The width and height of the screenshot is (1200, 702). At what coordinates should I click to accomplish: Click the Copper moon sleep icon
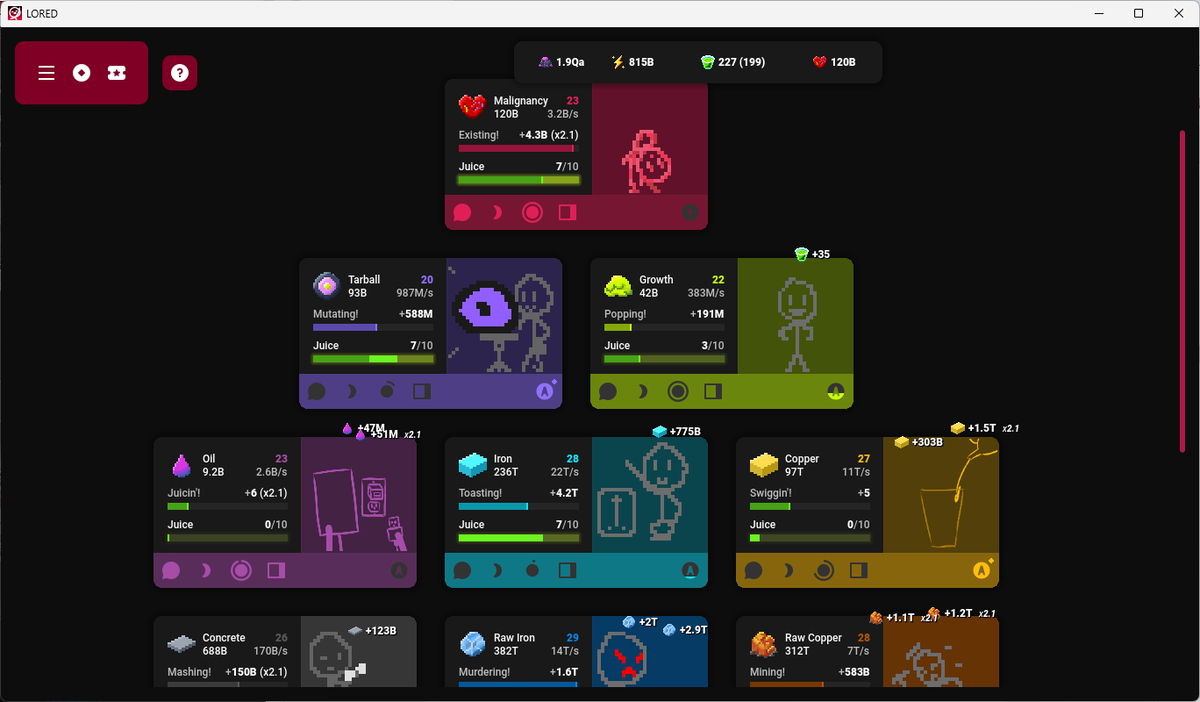click(x=788, y=570)
